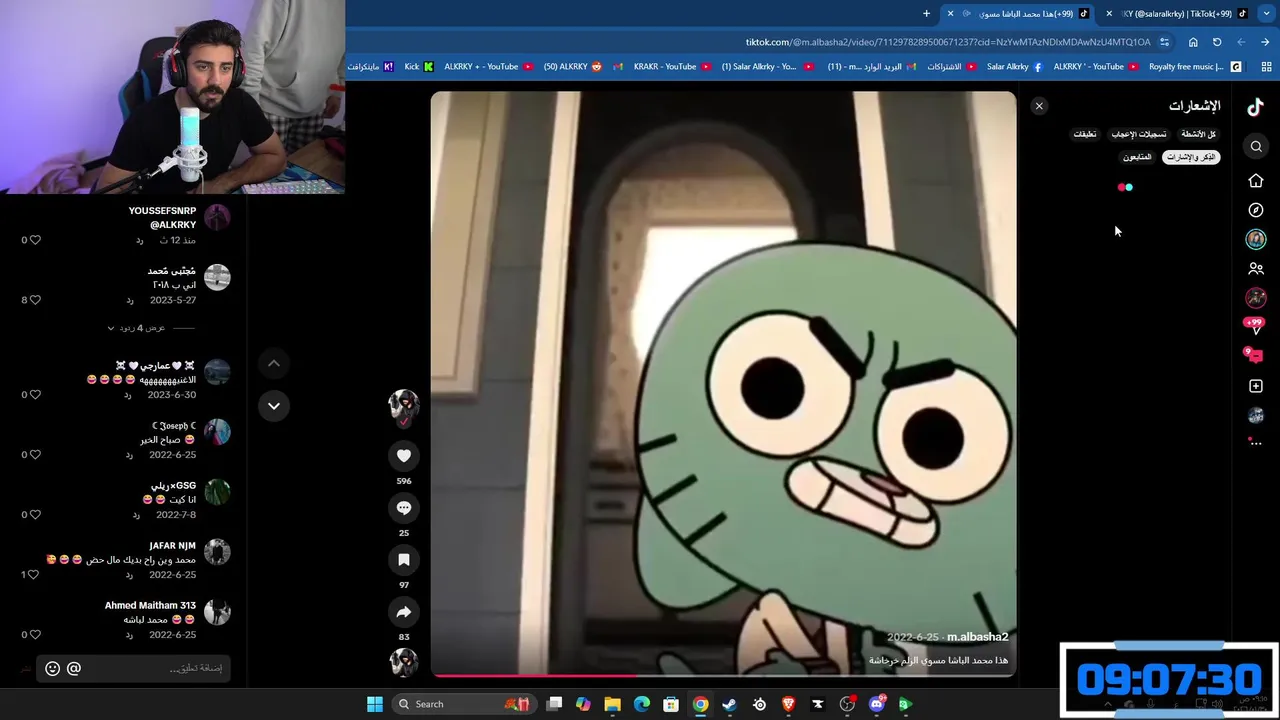Click the add comment input field
Viewport: 1280px width, 720px height.
point(135,668)
